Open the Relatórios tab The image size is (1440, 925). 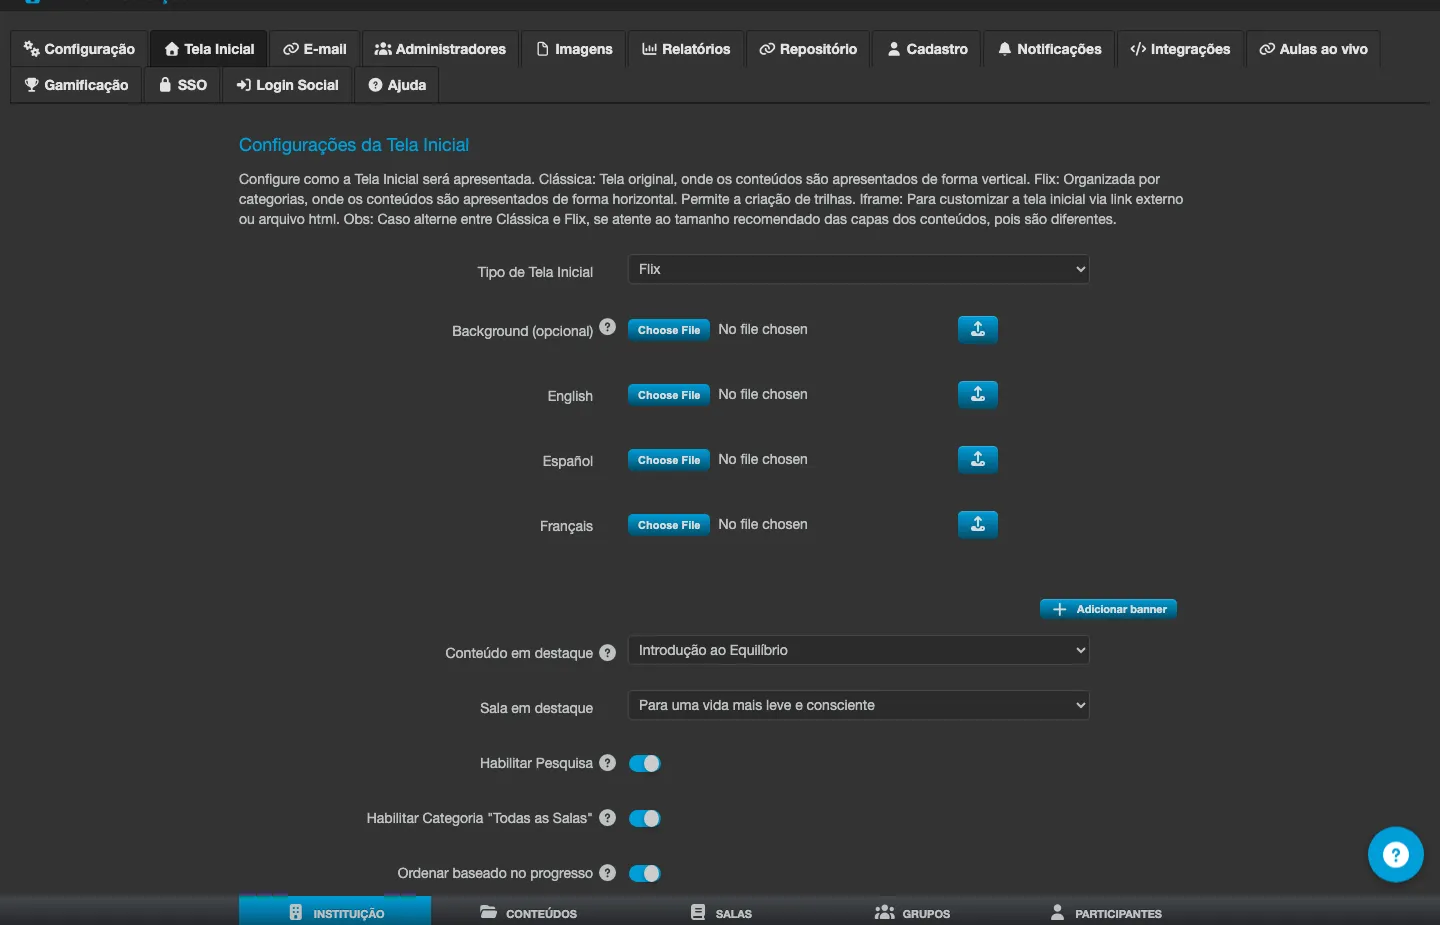tap(686, 49)
